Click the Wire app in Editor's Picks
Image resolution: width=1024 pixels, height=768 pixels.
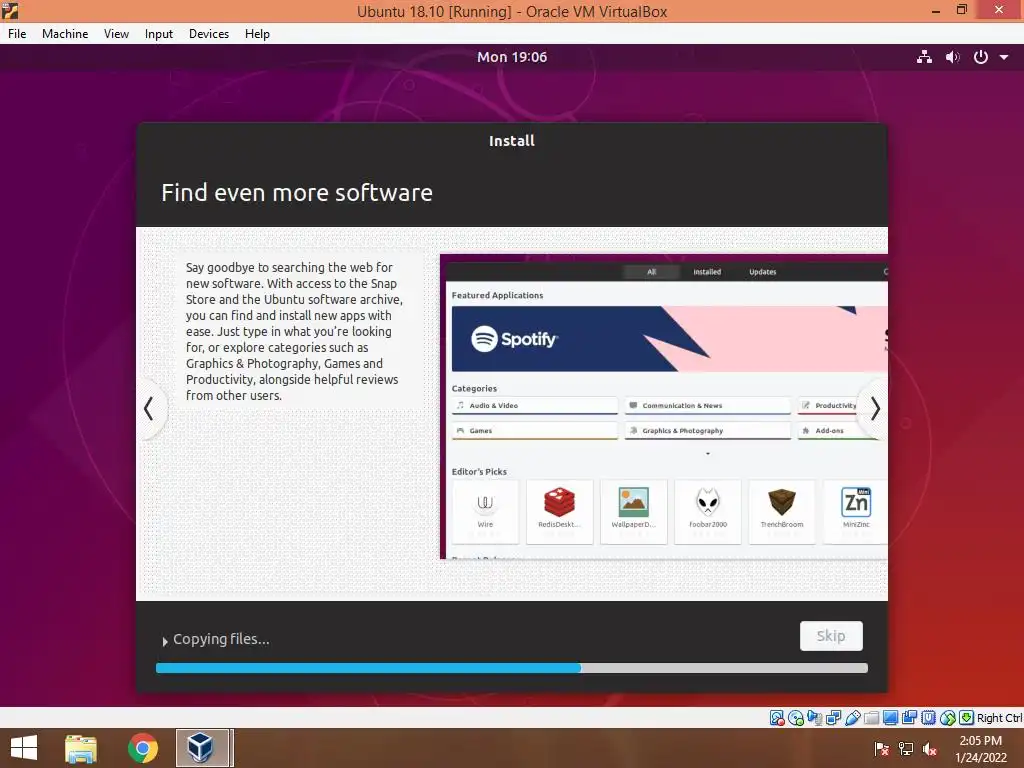tap(485, 511)
